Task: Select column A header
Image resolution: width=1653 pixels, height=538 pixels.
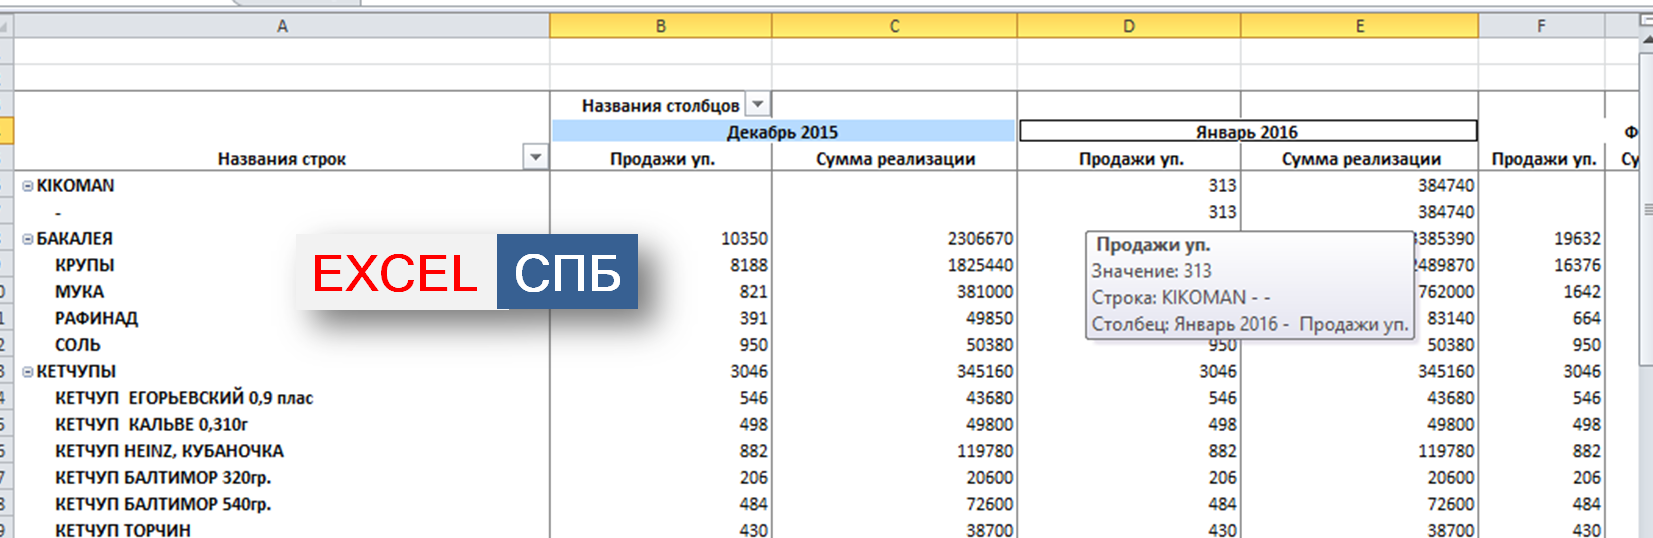Action: click(x=282, y=27)
